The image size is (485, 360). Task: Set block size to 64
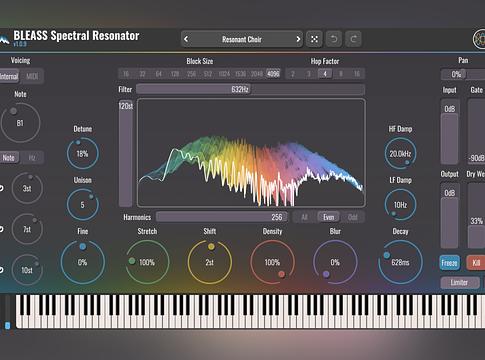[159, 74]
